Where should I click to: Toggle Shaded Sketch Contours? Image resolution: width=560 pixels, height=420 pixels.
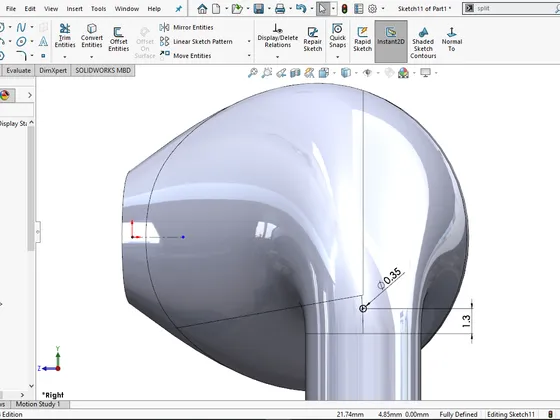pos(423,43)
